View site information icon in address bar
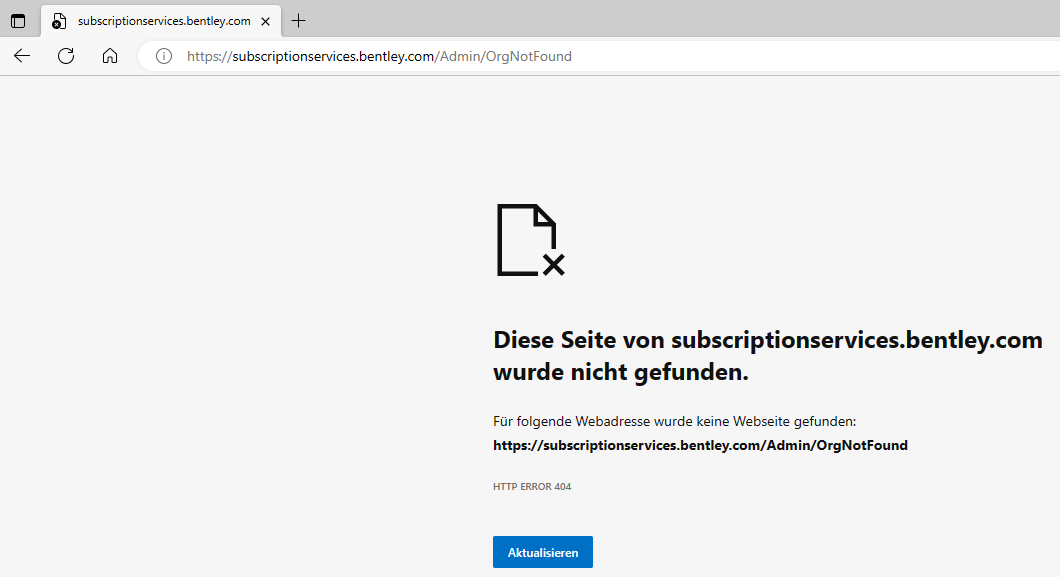Viewport: 1060px width, 579px height. (164, 56)
